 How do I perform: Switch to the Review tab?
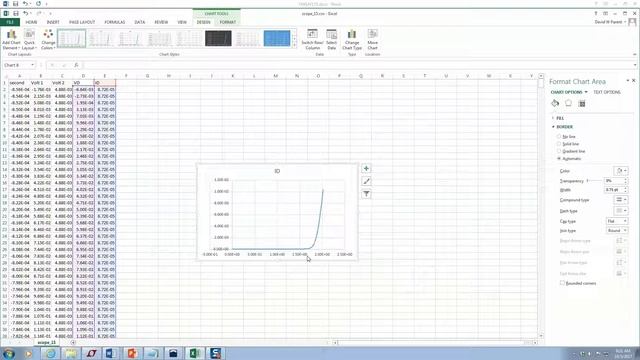pos(161,22)
